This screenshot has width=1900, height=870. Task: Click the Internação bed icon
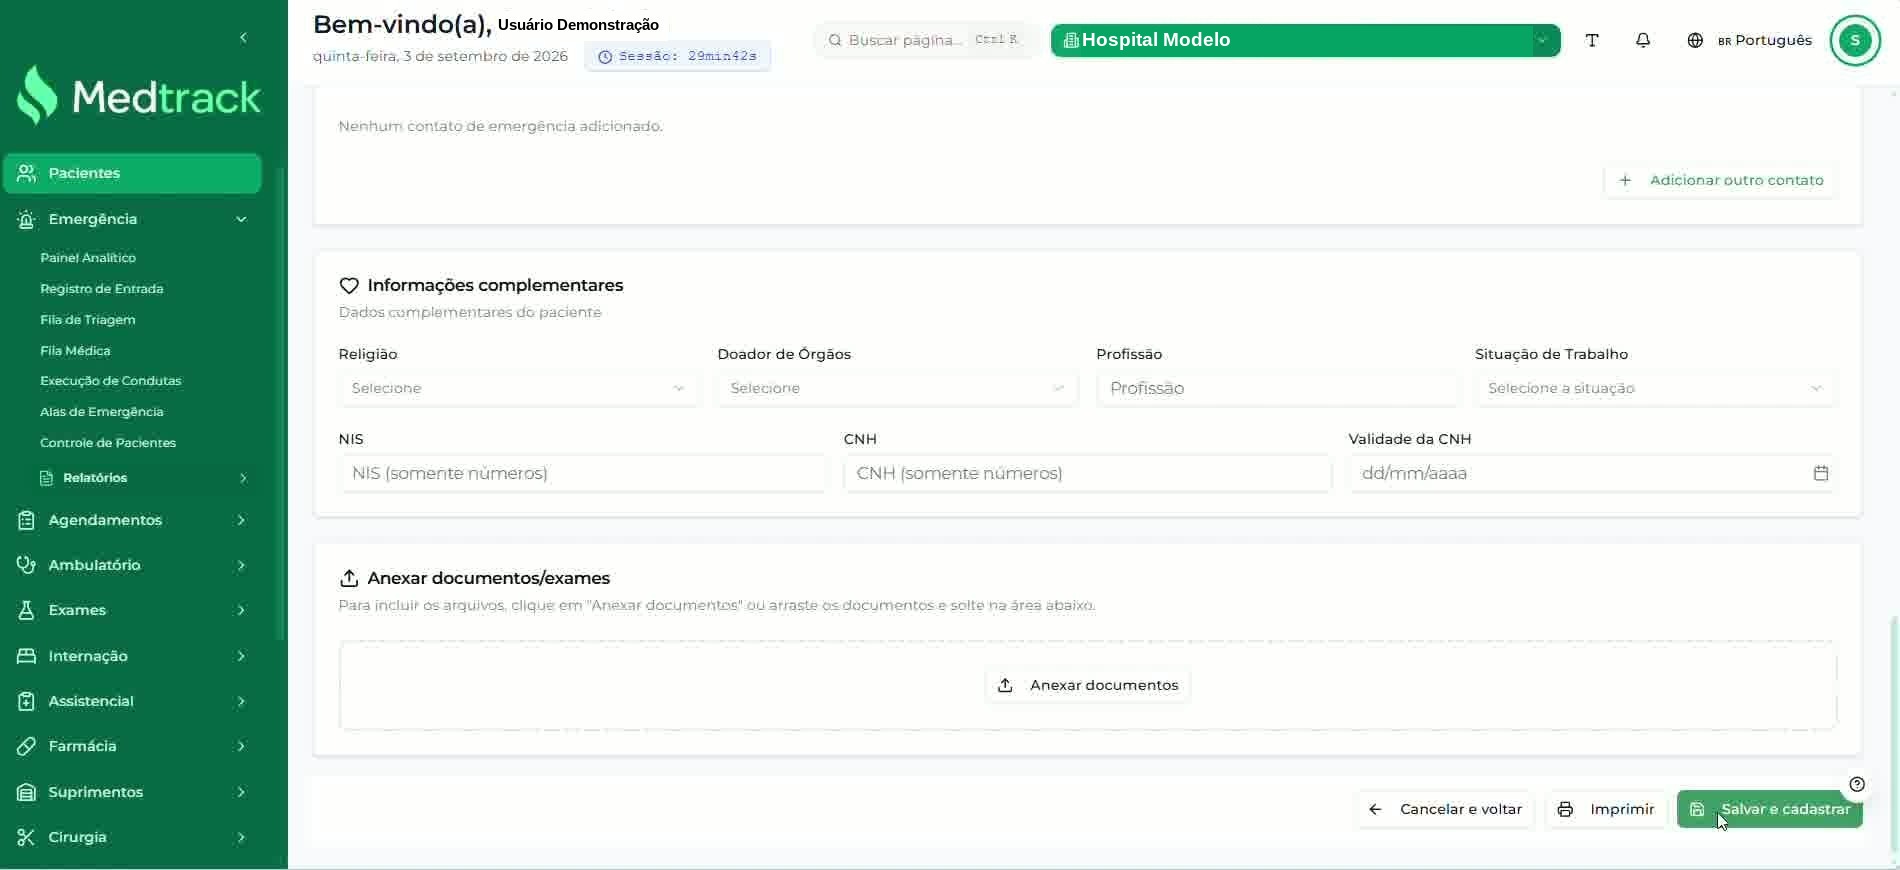[27, 656]
